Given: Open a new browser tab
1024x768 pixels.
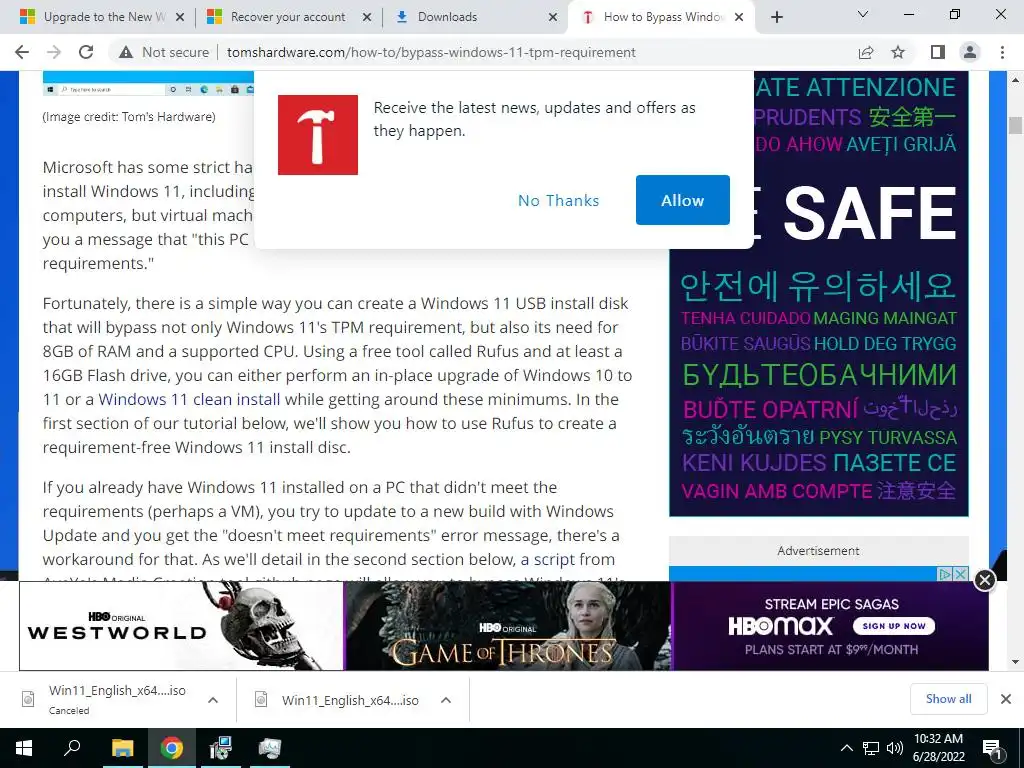Looking at the screenshot, I should 776,17.
